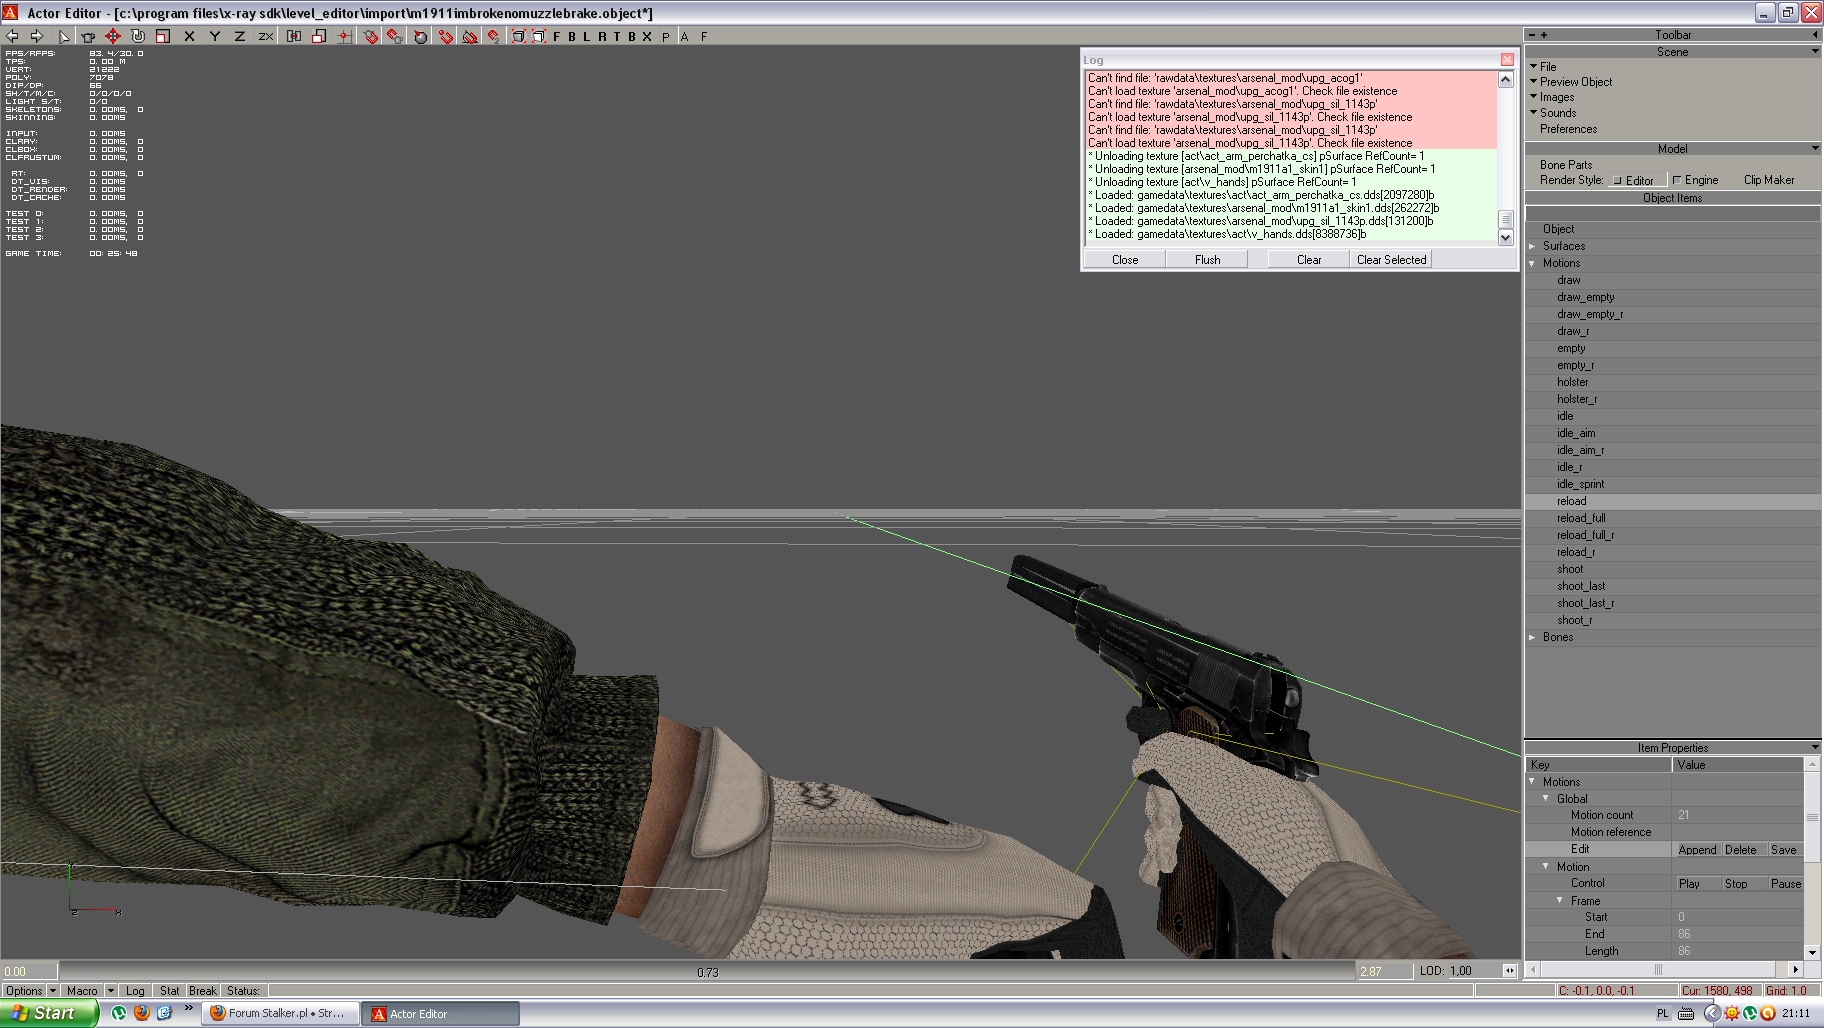Click the Zoom Extents box icon
The width and height of the screenshot is (1824, 1028).
[519, 36]
